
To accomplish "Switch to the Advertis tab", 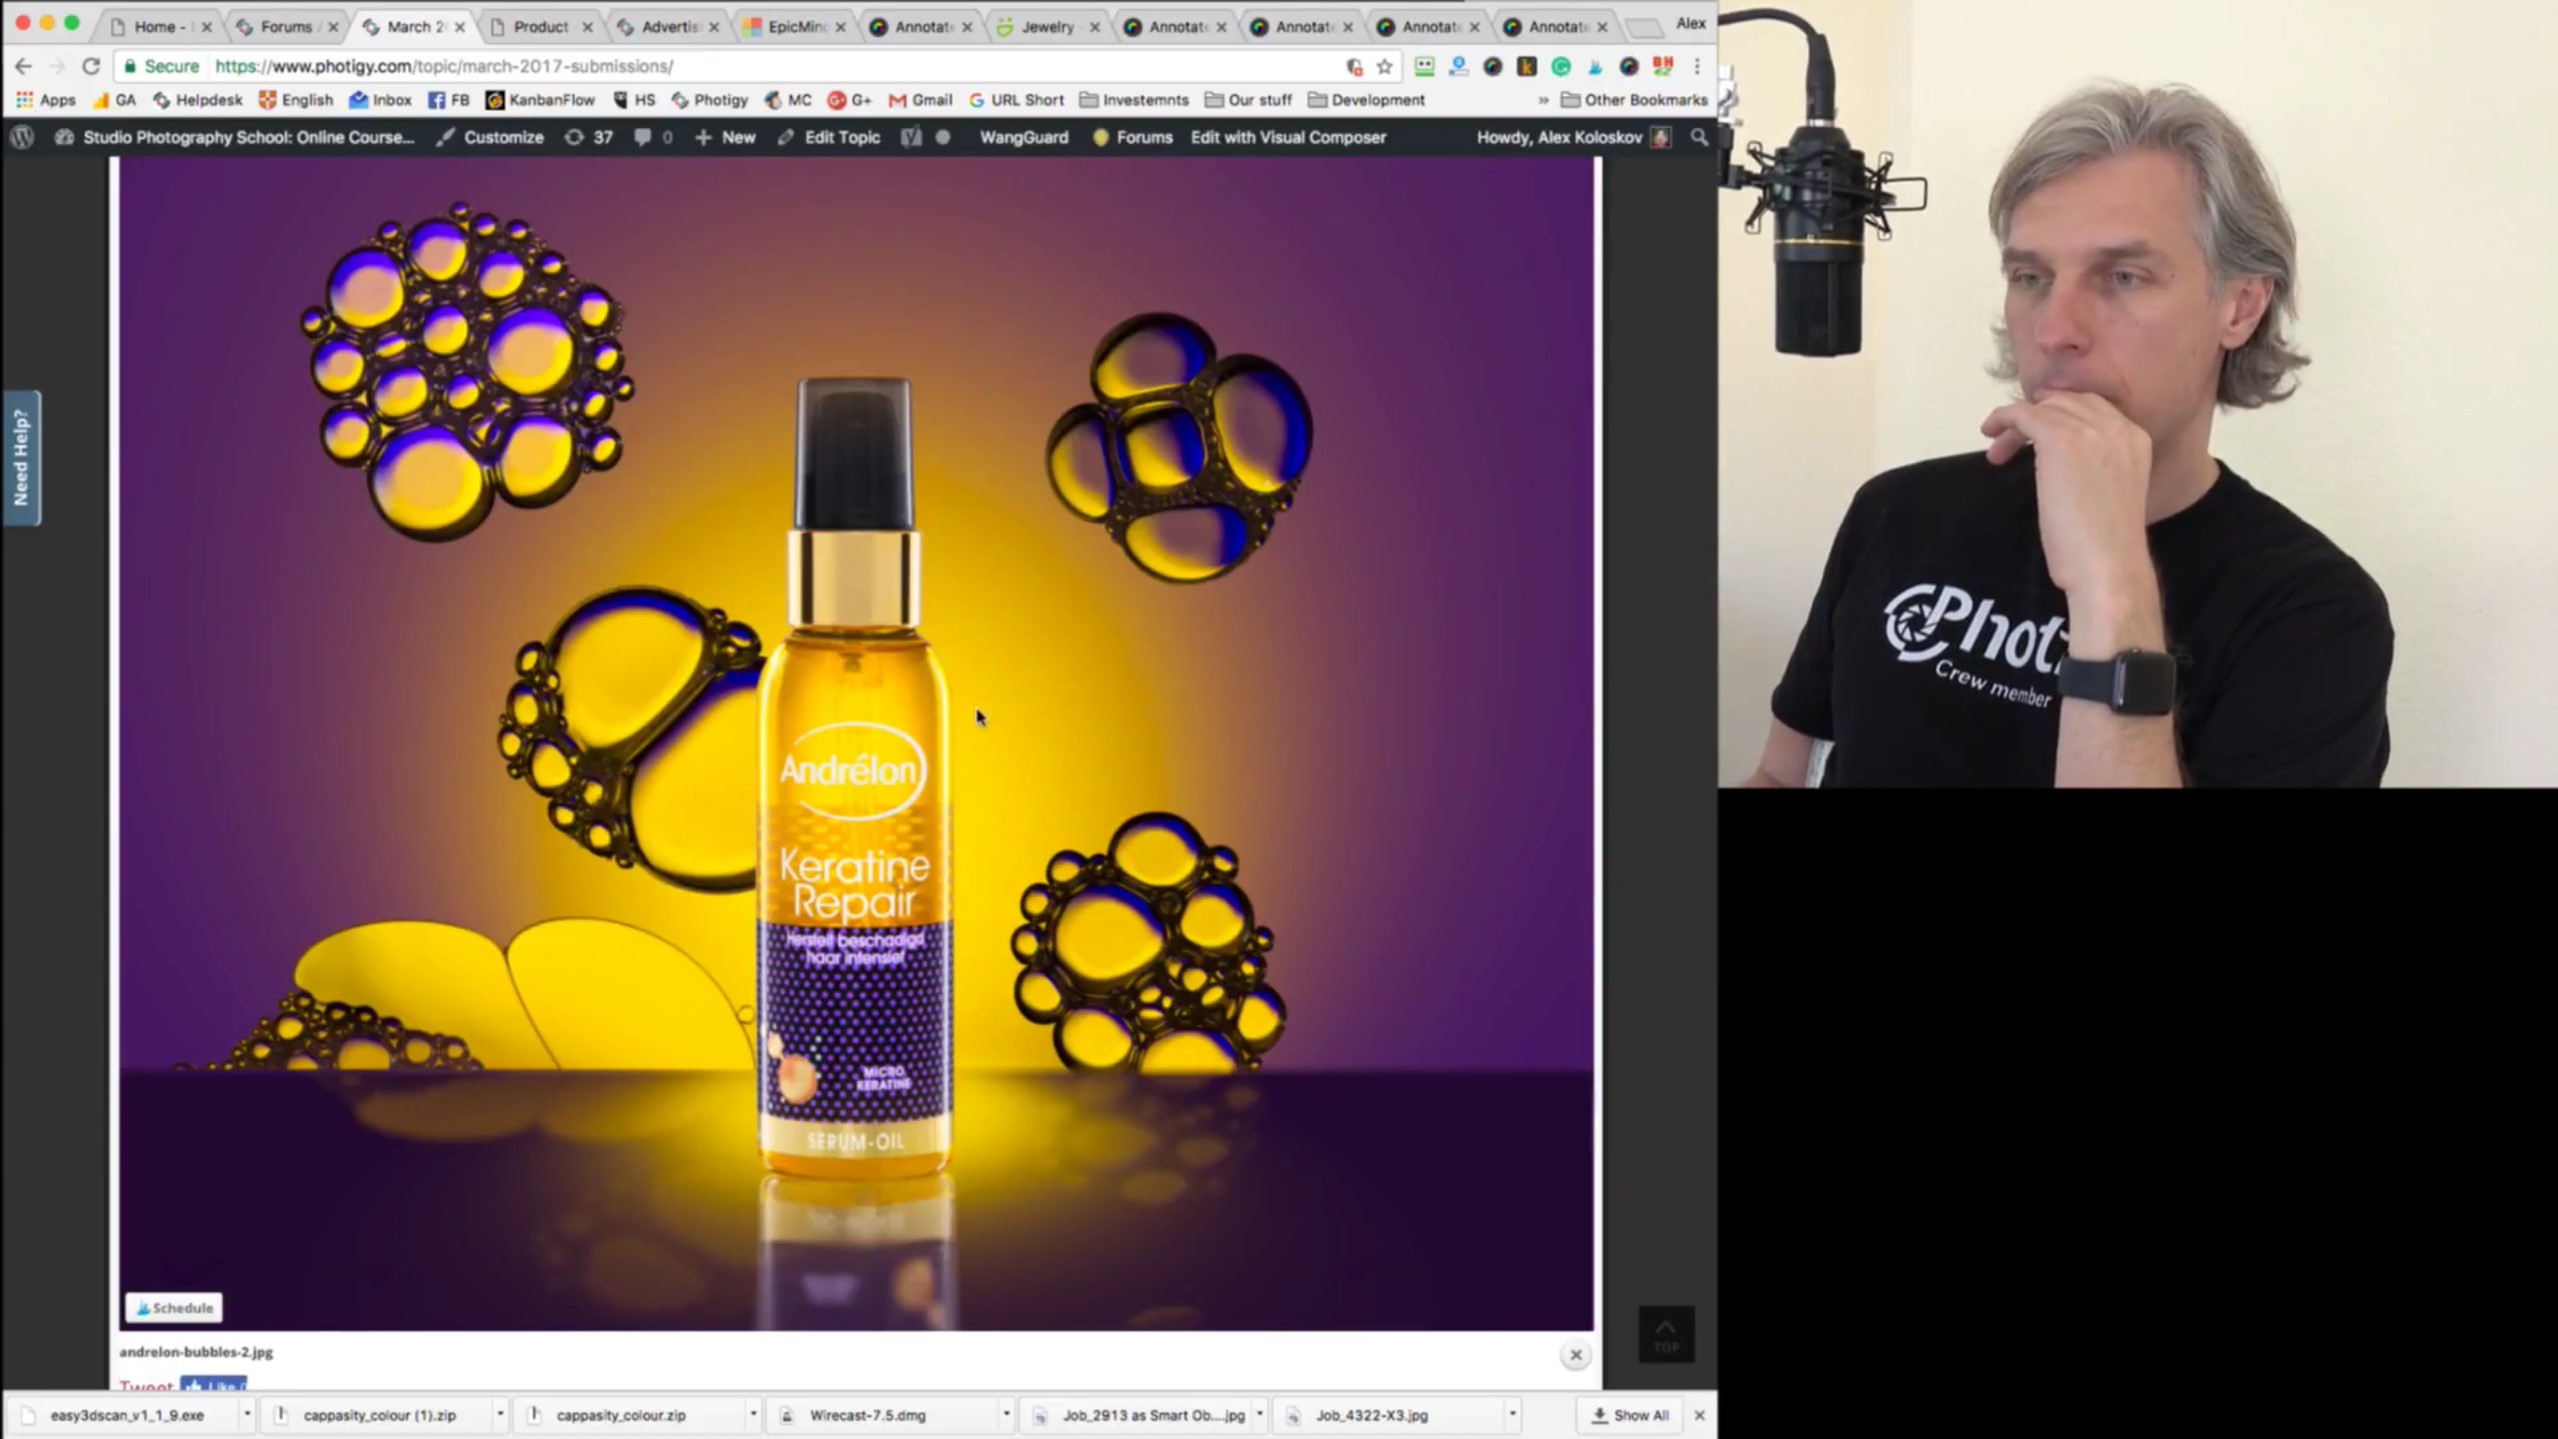I will (668, 27).
